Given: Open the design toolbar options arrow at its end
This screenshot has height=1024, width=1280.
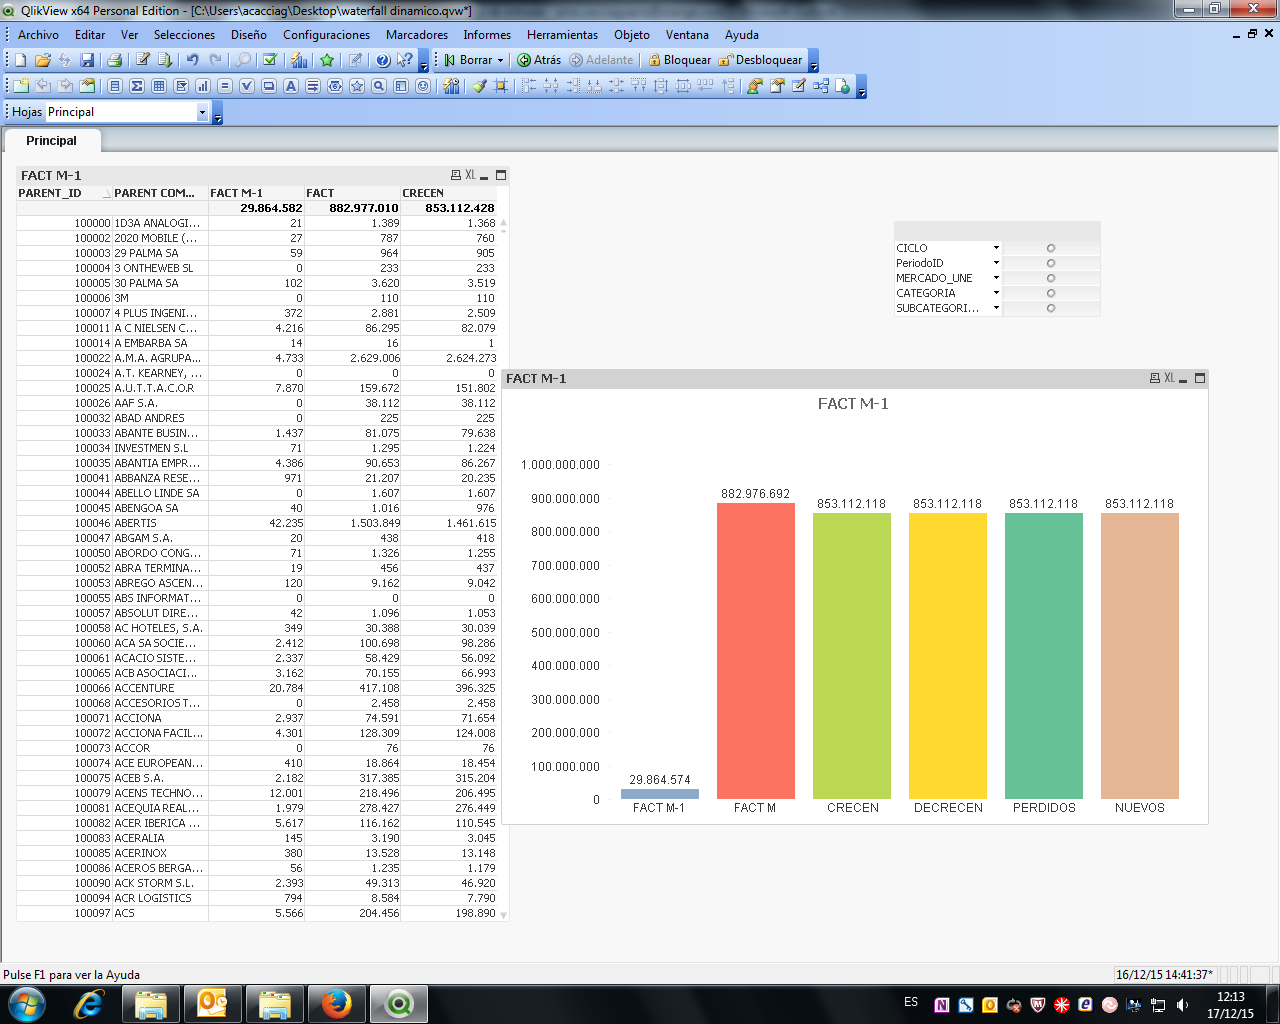Looking at the screenshot, I should coord(861,88).
